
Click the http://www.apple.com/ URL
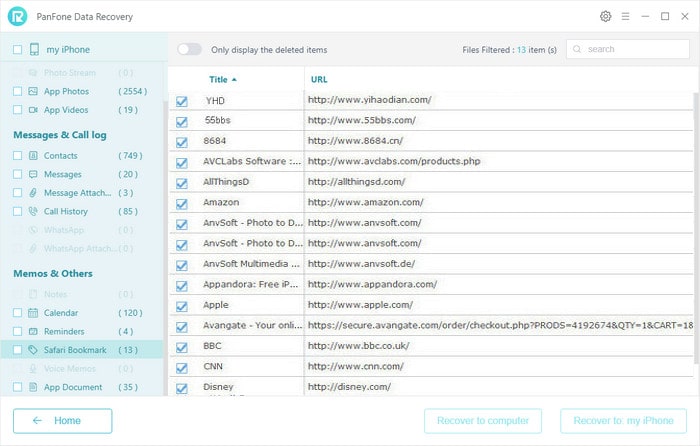pyautogui.click(x=360, y=305)
